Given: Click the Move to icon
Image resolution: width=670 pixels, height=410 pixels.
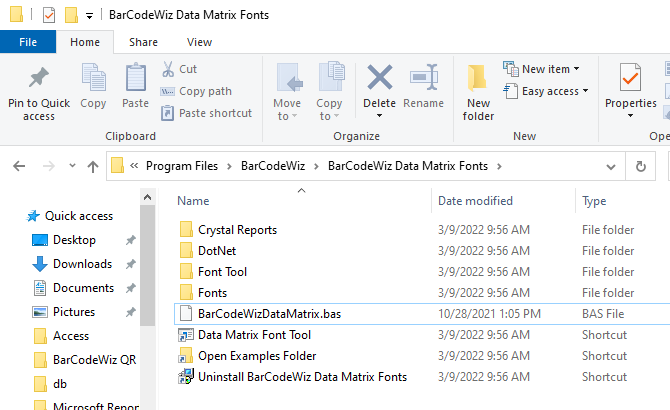Looking at the screenshot, I should click(x=289, y=77).
